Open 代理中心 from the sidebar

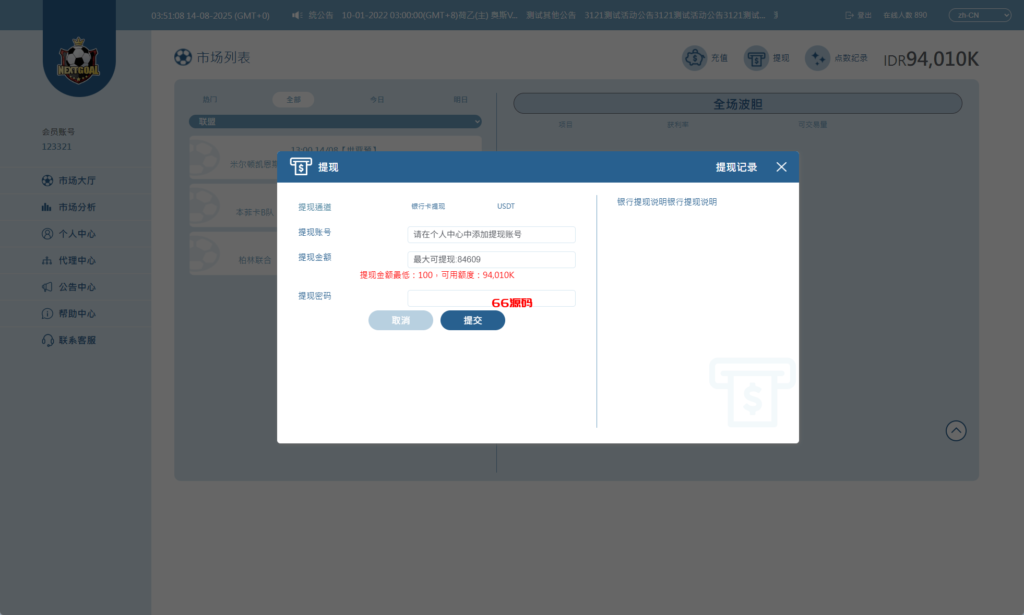pos(69,260)
